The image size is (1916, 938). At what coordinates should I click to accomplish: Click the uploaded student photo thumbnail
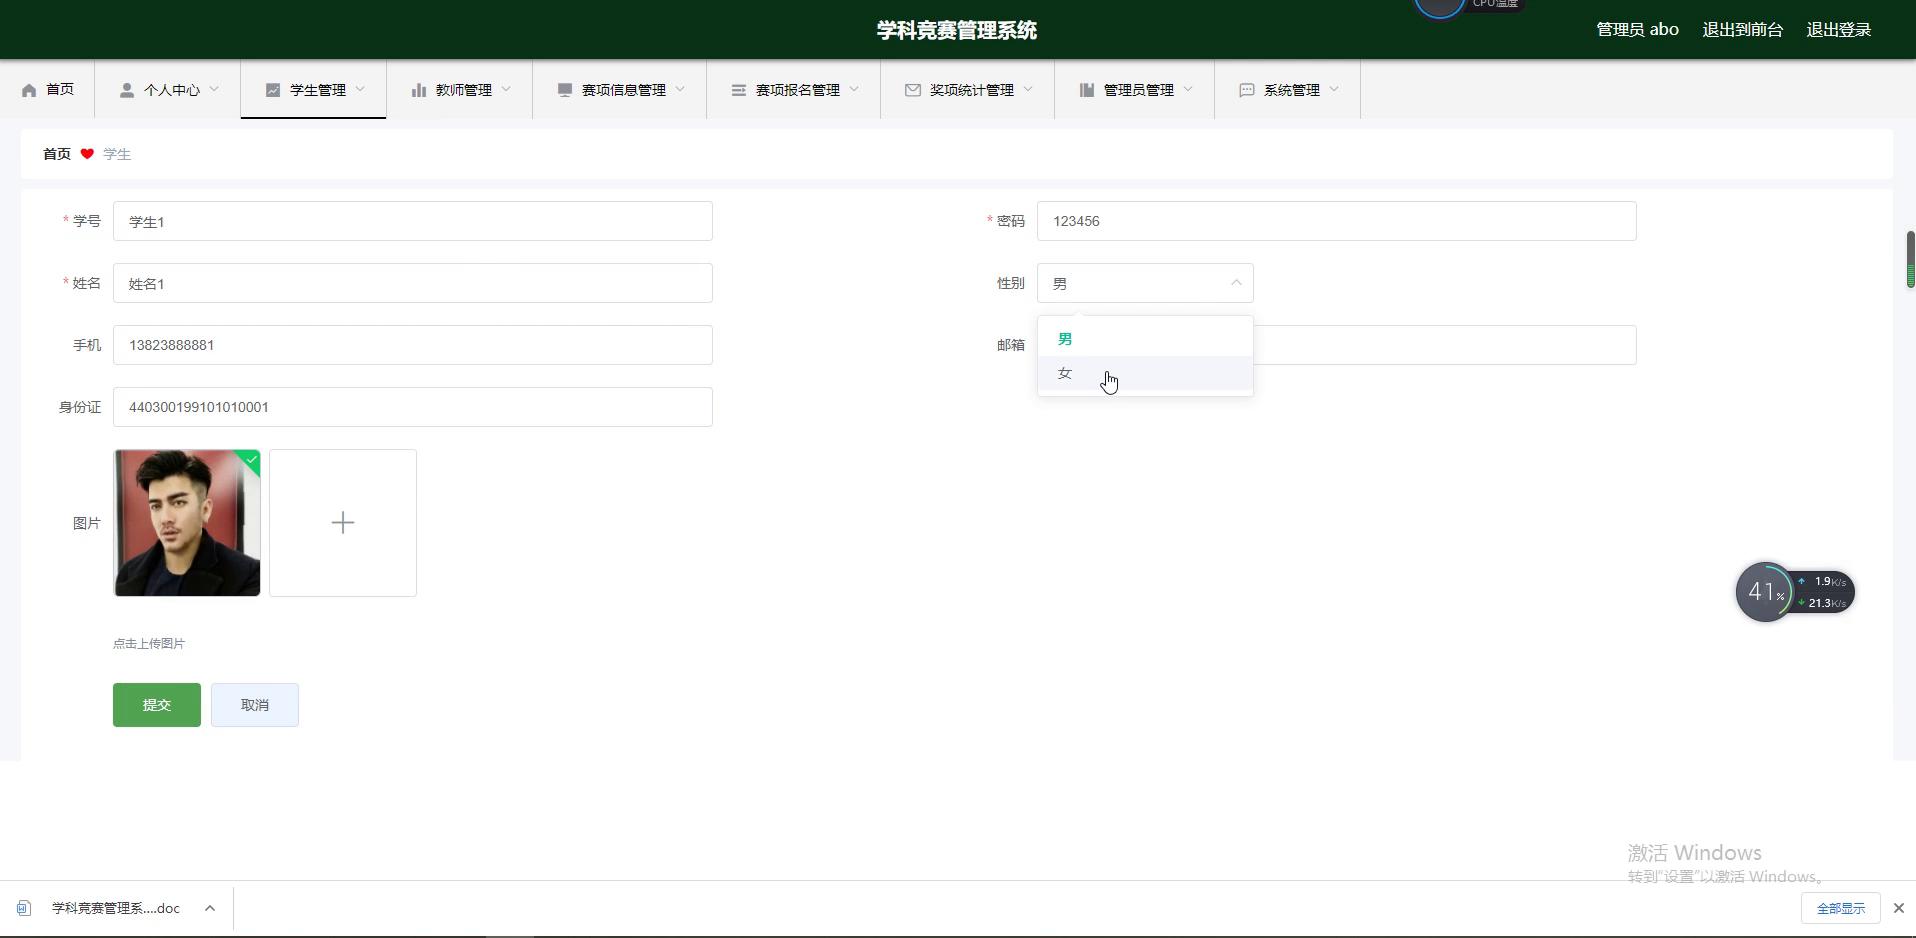(x=187, y=523)
